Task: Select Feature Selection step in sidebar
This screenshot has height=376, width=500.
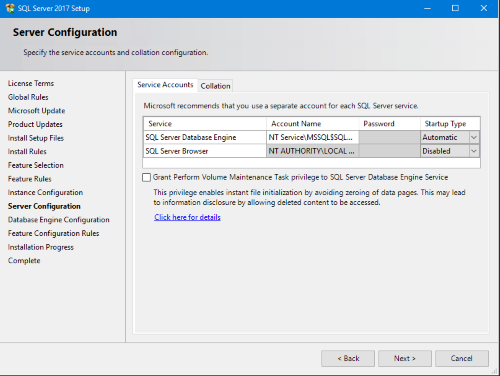Action: [x=36, y=165]
